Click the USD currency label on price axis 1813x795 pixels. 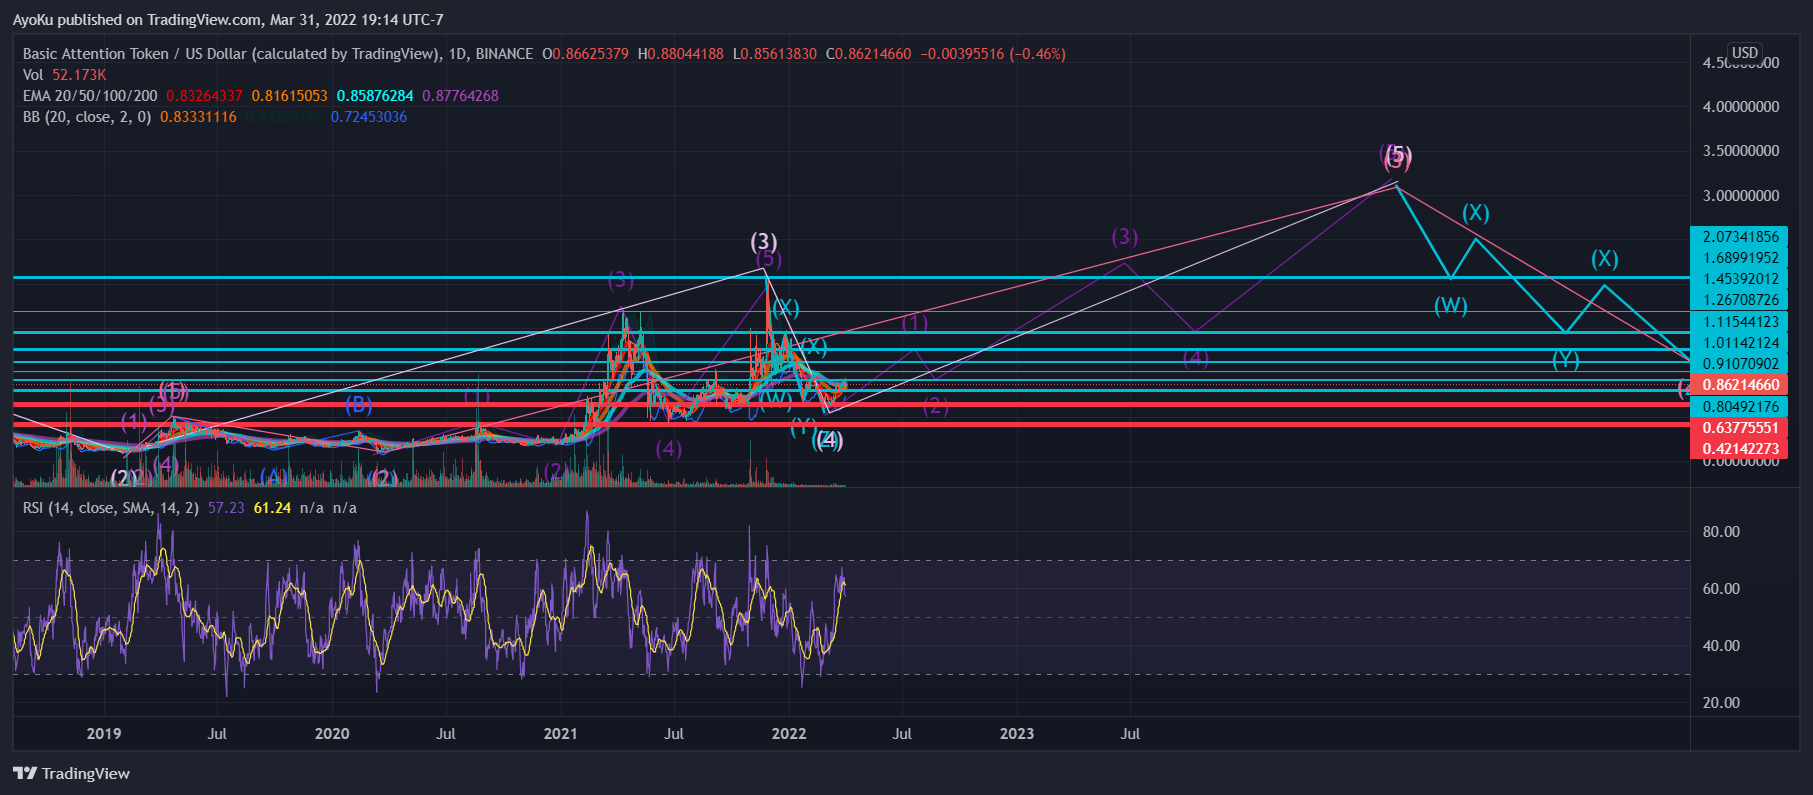(1745, 53)
